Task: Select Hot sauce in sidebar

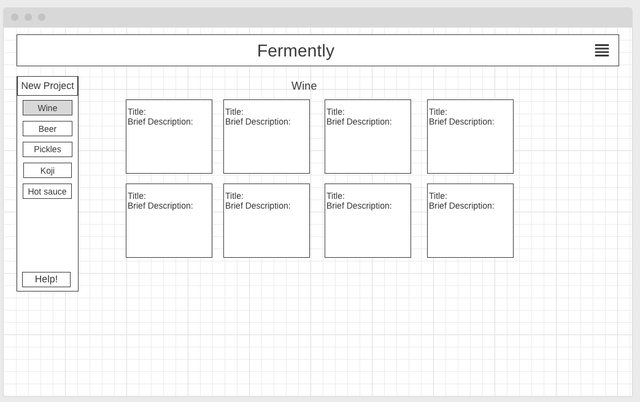Action: [47, 191]
